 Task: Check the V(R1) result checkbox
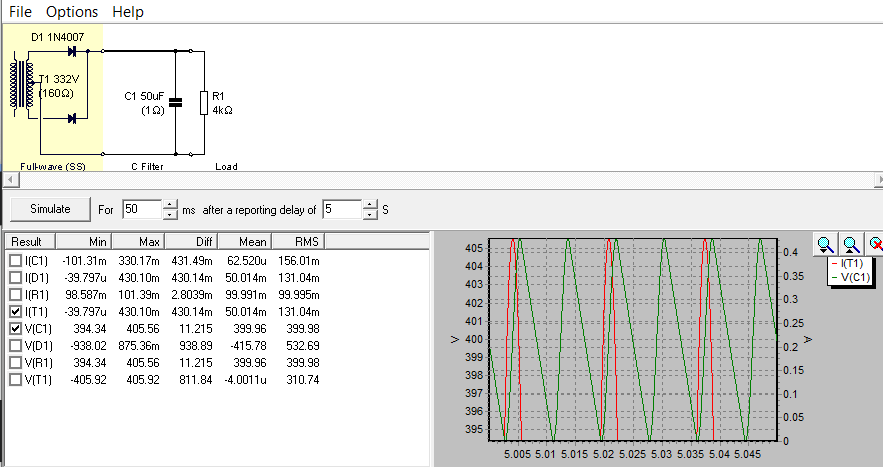pyautogui.click(x=15, y=362)
